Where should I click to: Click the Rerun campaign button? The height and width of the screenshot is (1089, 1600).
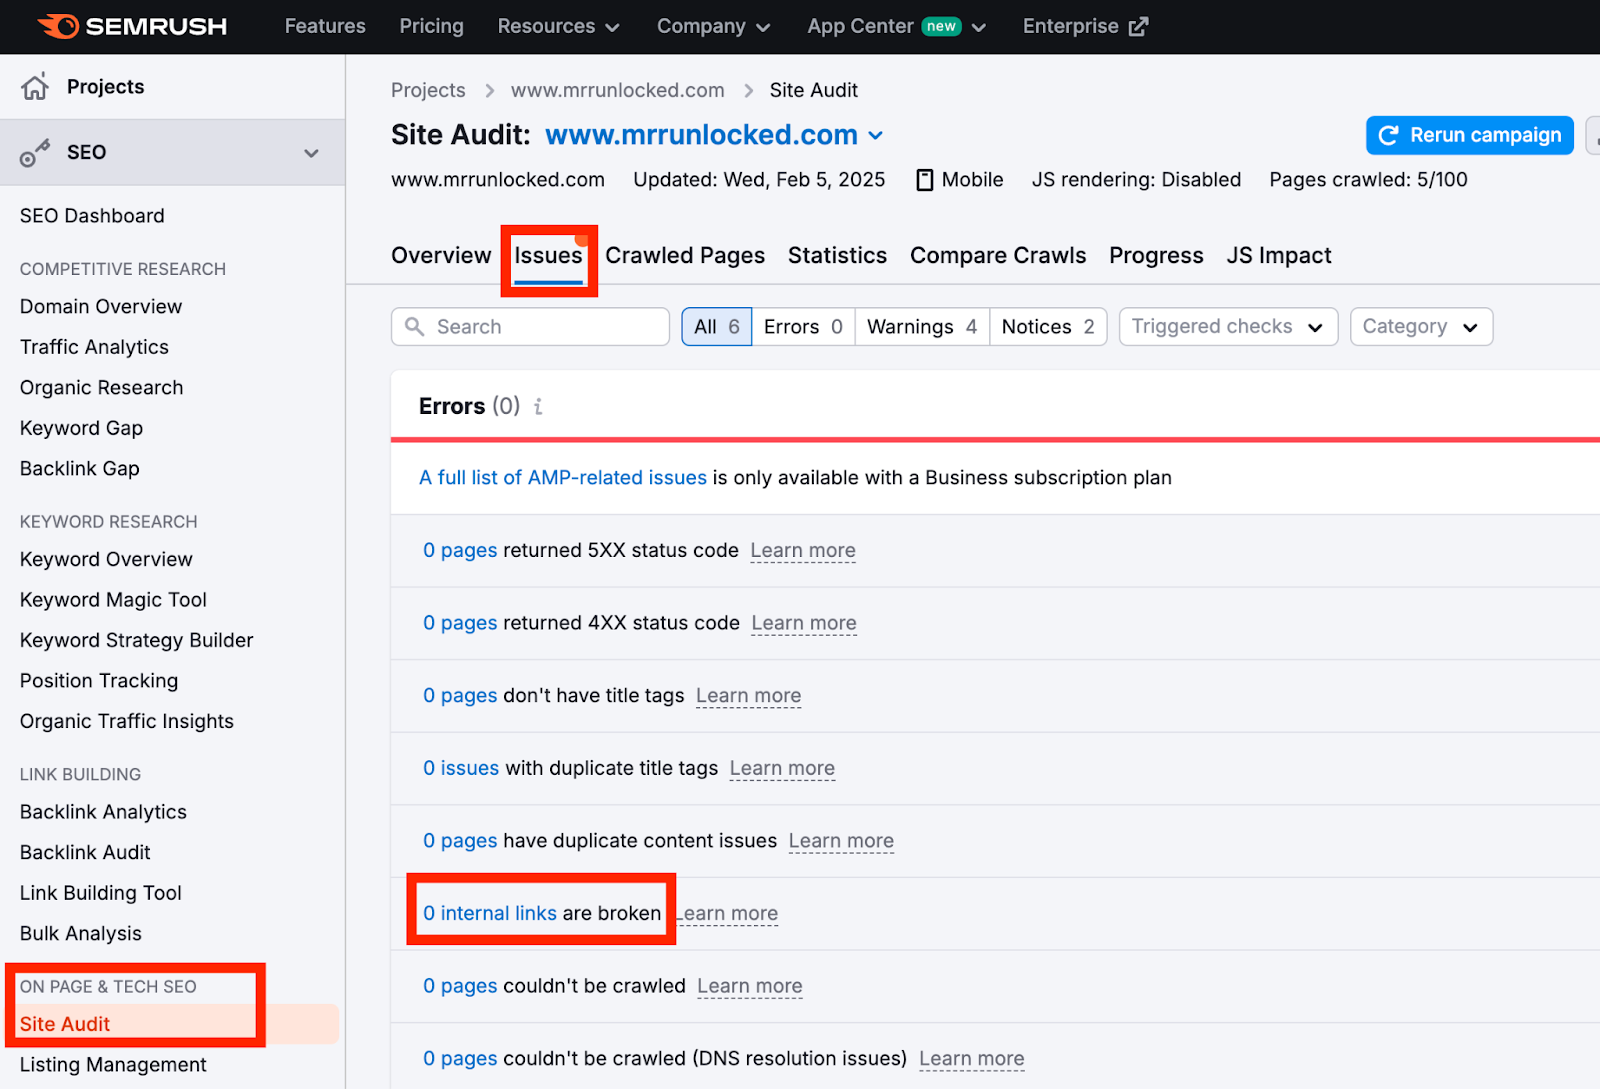click(1470, 135)
